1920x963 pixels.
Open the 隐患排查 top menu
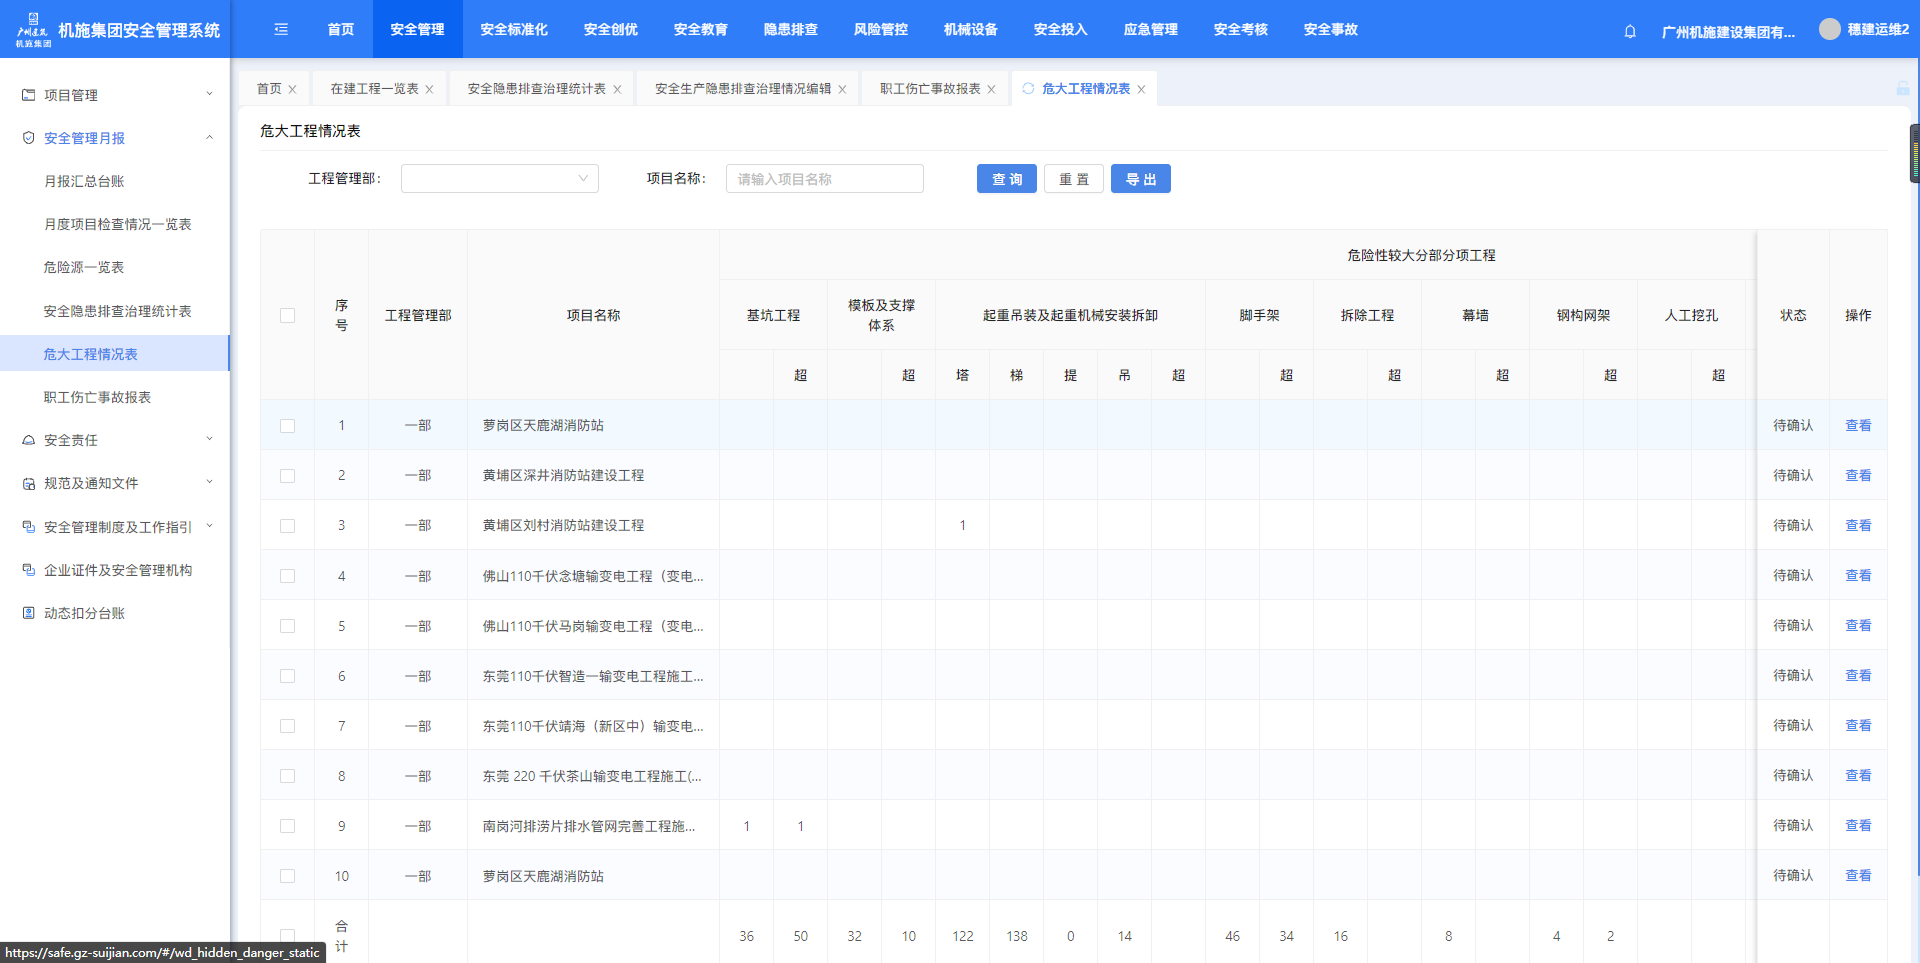tap(790, 30)
